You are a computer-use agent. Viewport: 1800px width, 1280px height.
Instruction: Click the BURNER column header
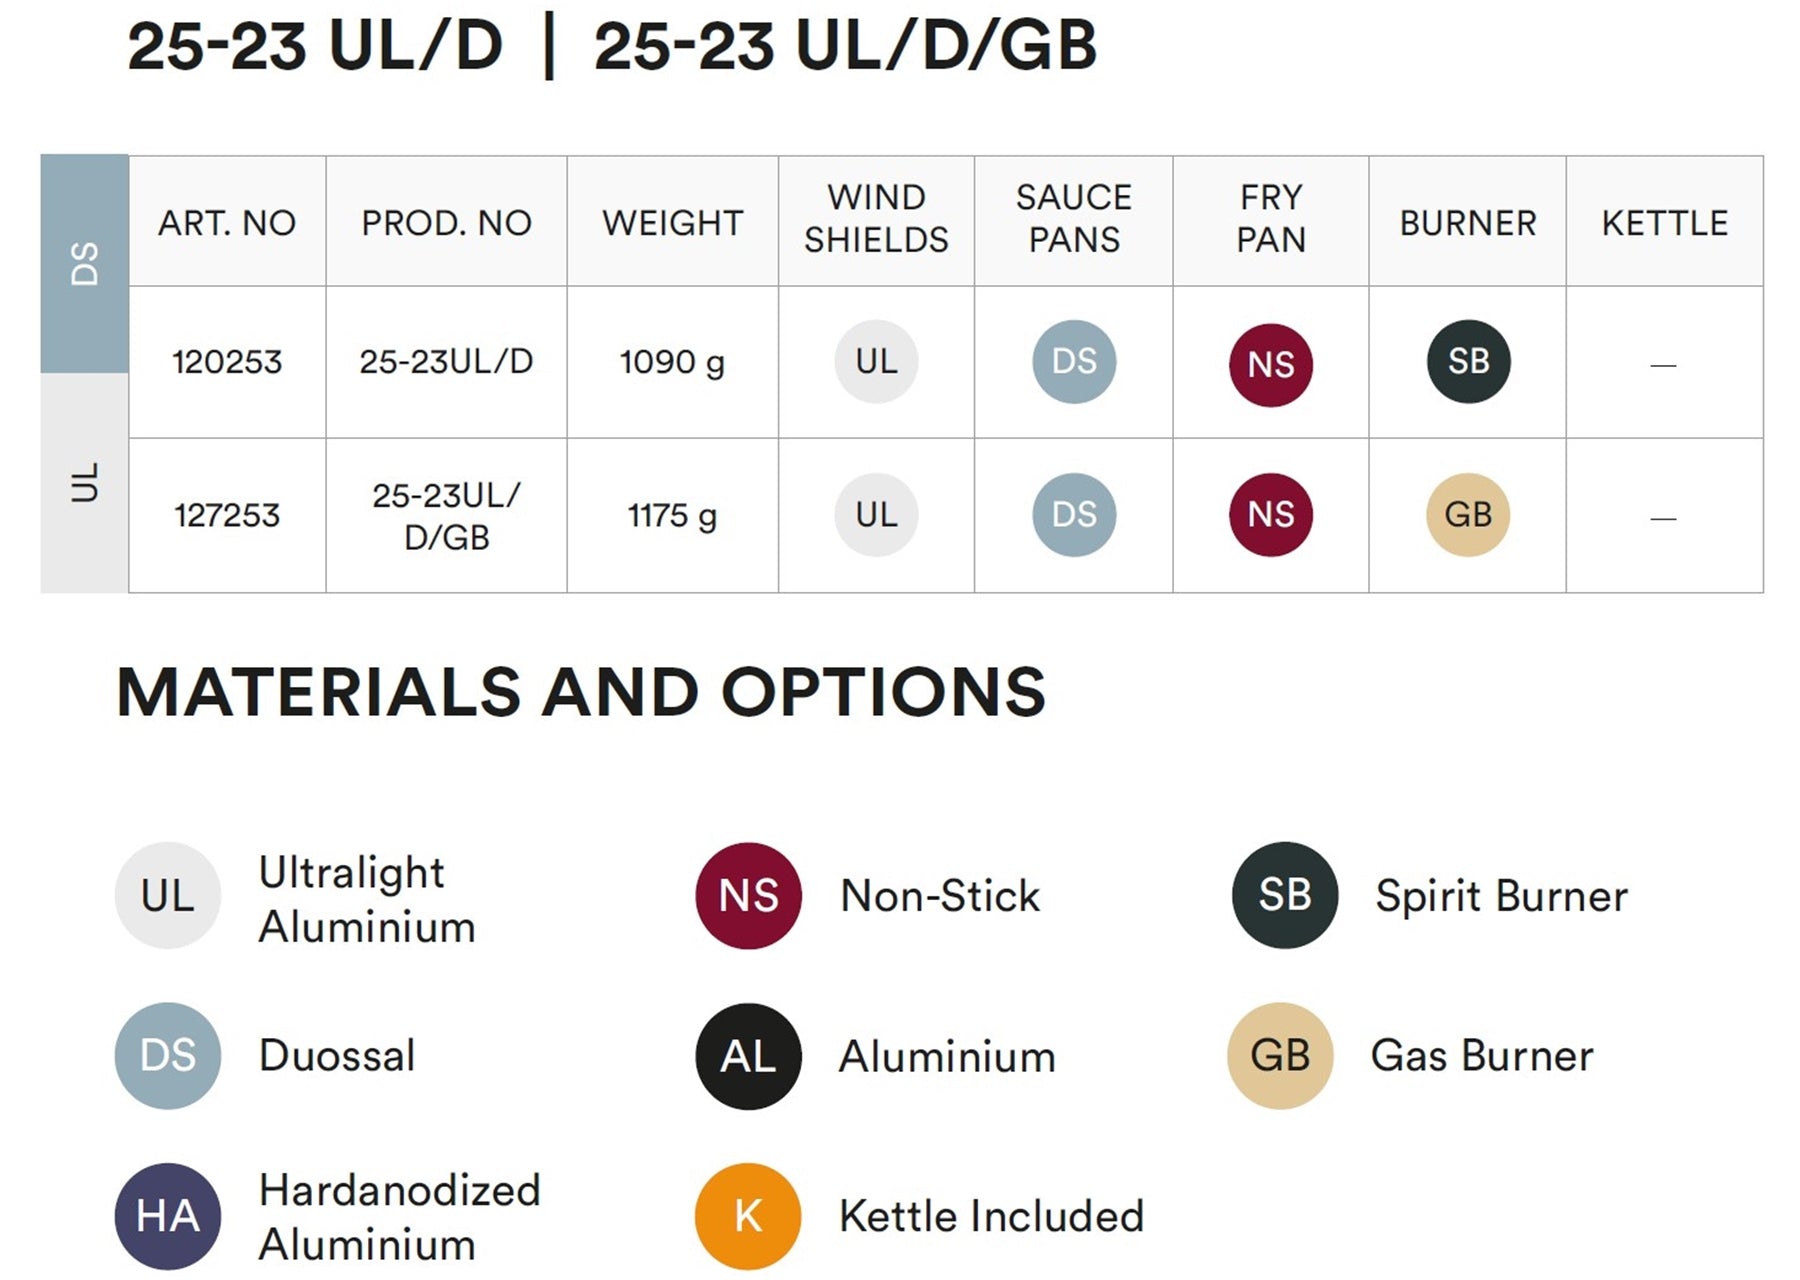coord(1467,222)
